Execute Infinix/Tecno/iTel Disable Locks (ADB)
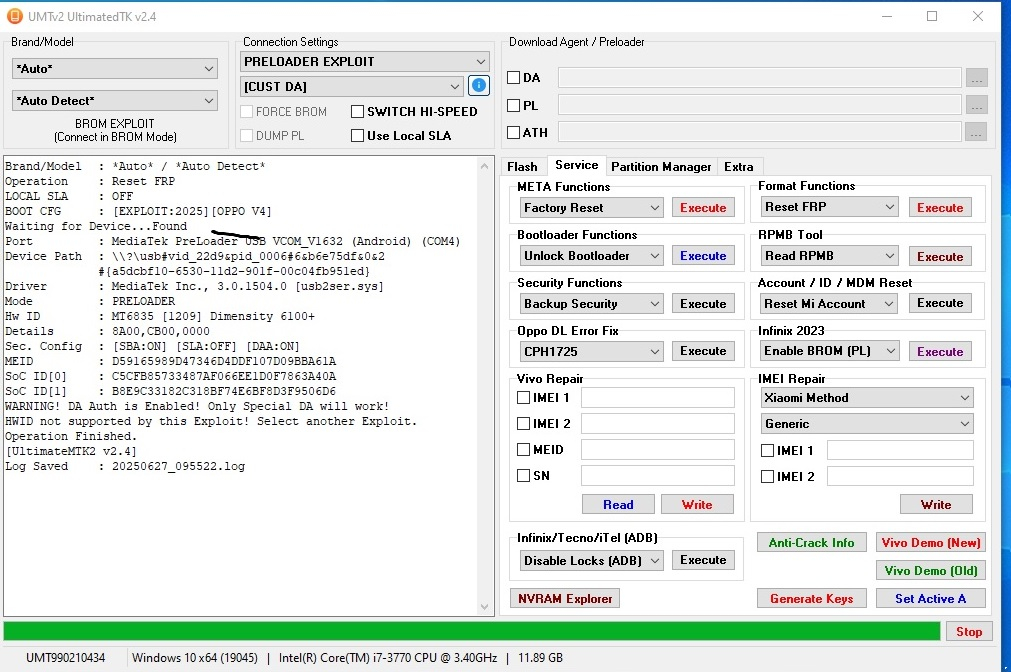The height and width of the screenshot is (672, 1011). point(703,560)
